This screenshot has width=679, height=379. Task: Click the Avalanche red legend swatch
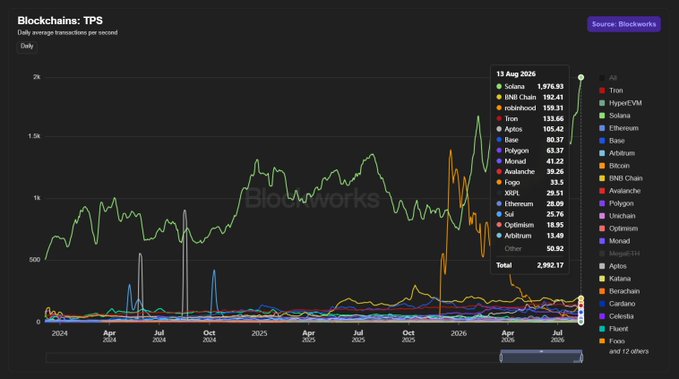pos(602,191)
